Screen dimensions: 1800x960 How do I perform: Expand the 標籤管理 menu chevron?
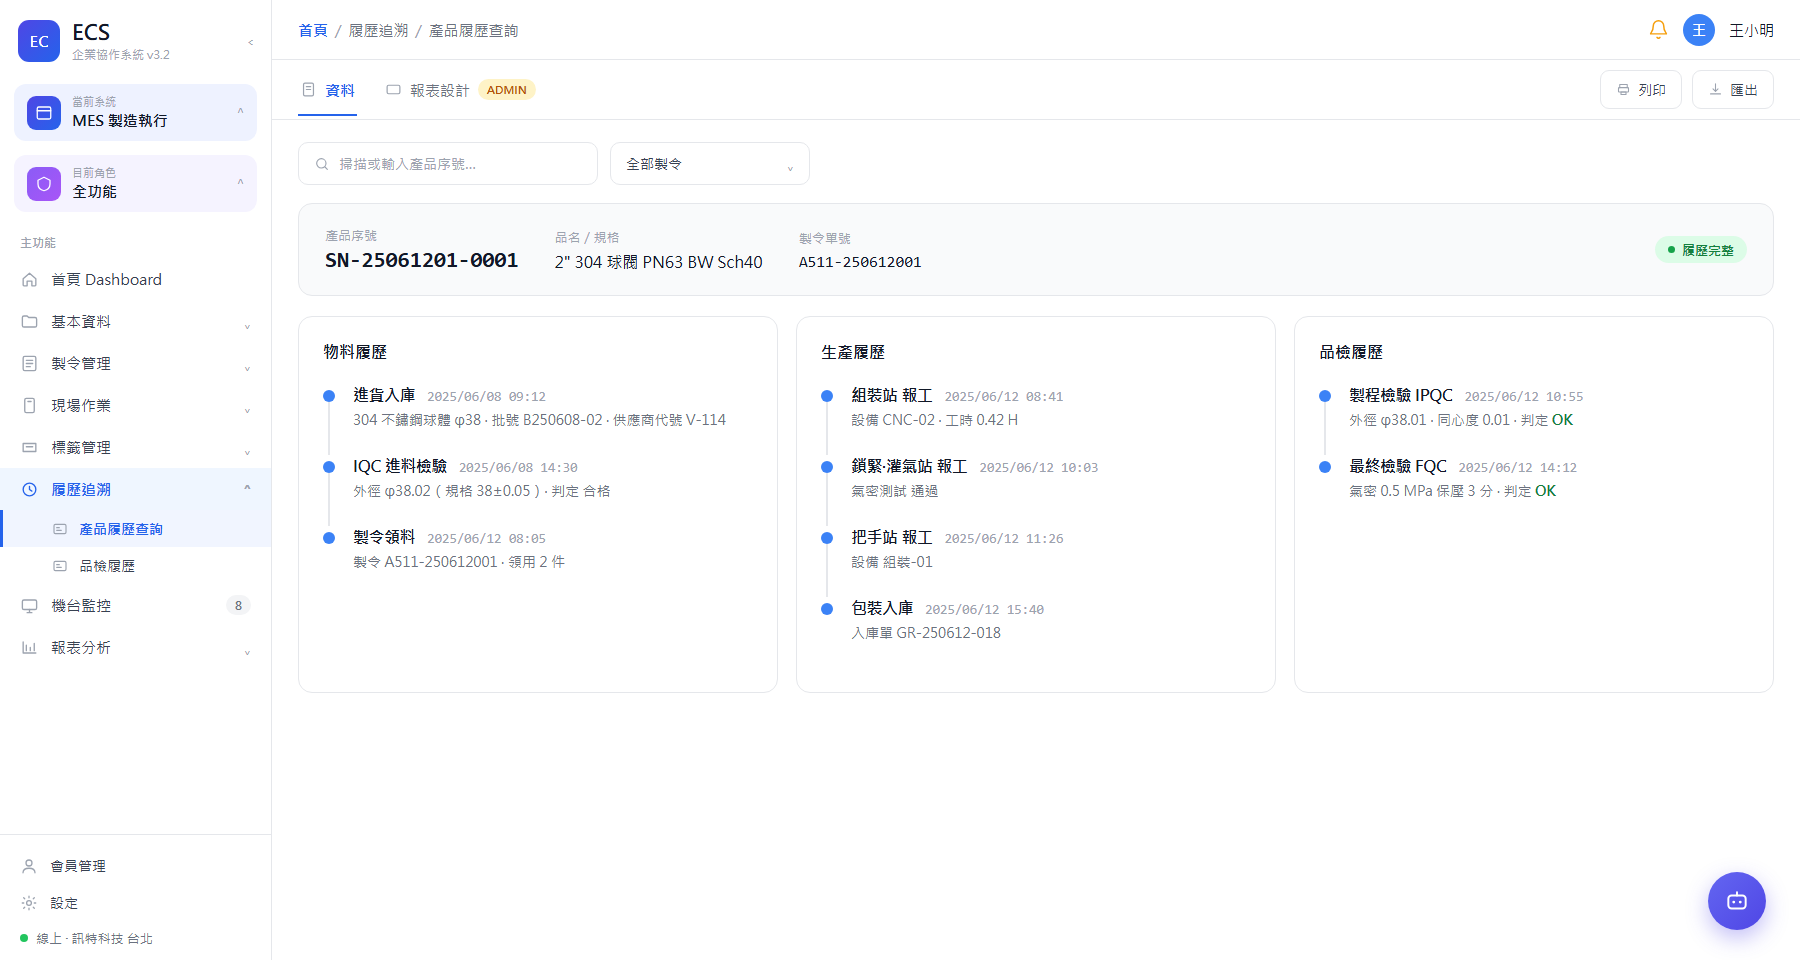click(x=247, y=452)
